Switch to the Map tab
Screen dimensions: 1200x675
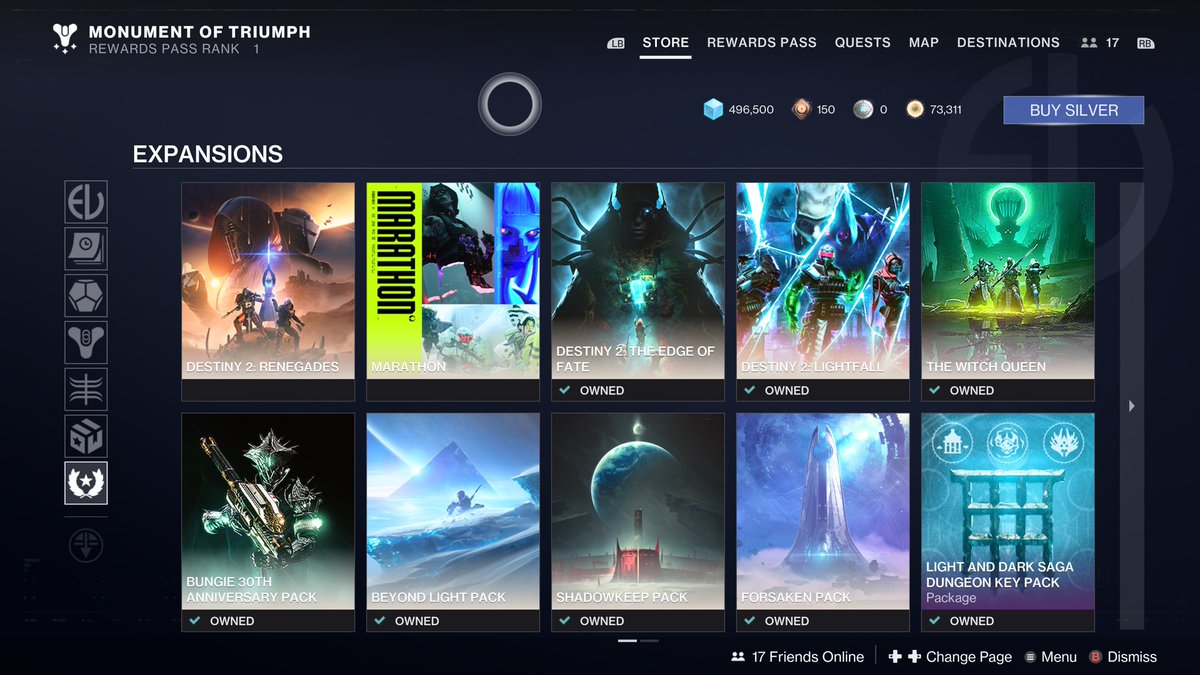point(924,43)
